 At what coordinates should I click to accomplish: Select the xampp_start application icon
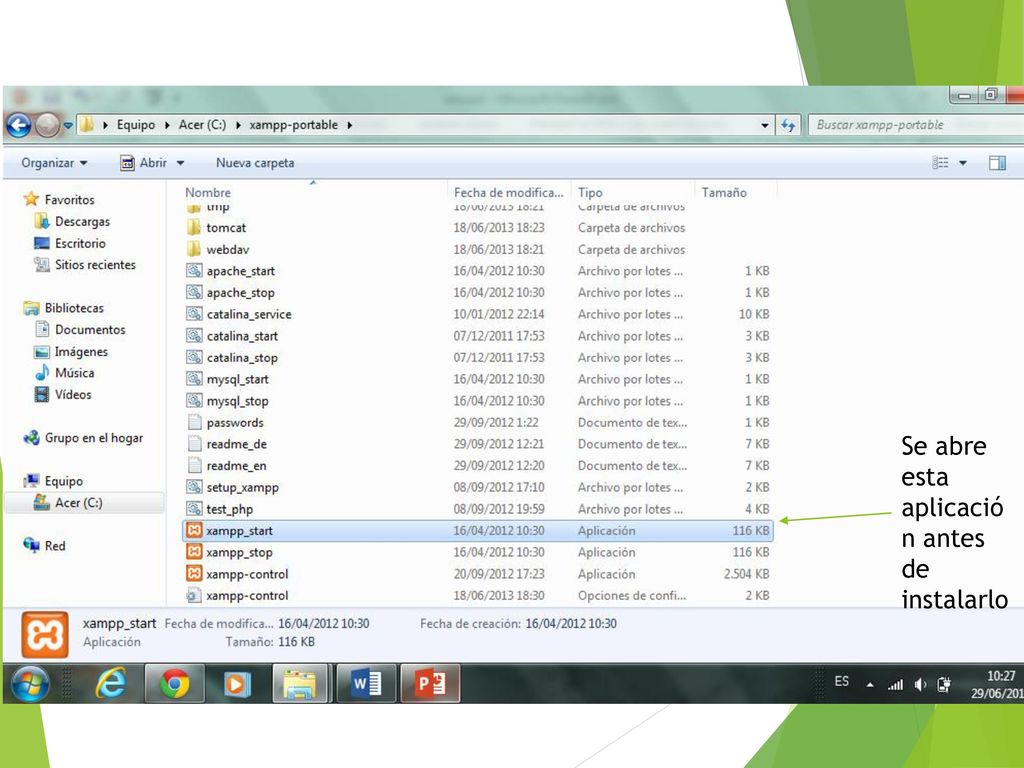(194, 530)
